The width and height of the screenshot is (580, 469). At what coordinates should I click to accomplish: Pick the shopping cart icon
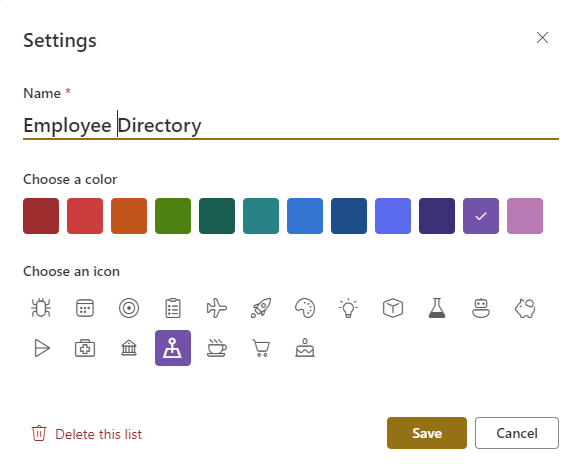coord(261,348)
